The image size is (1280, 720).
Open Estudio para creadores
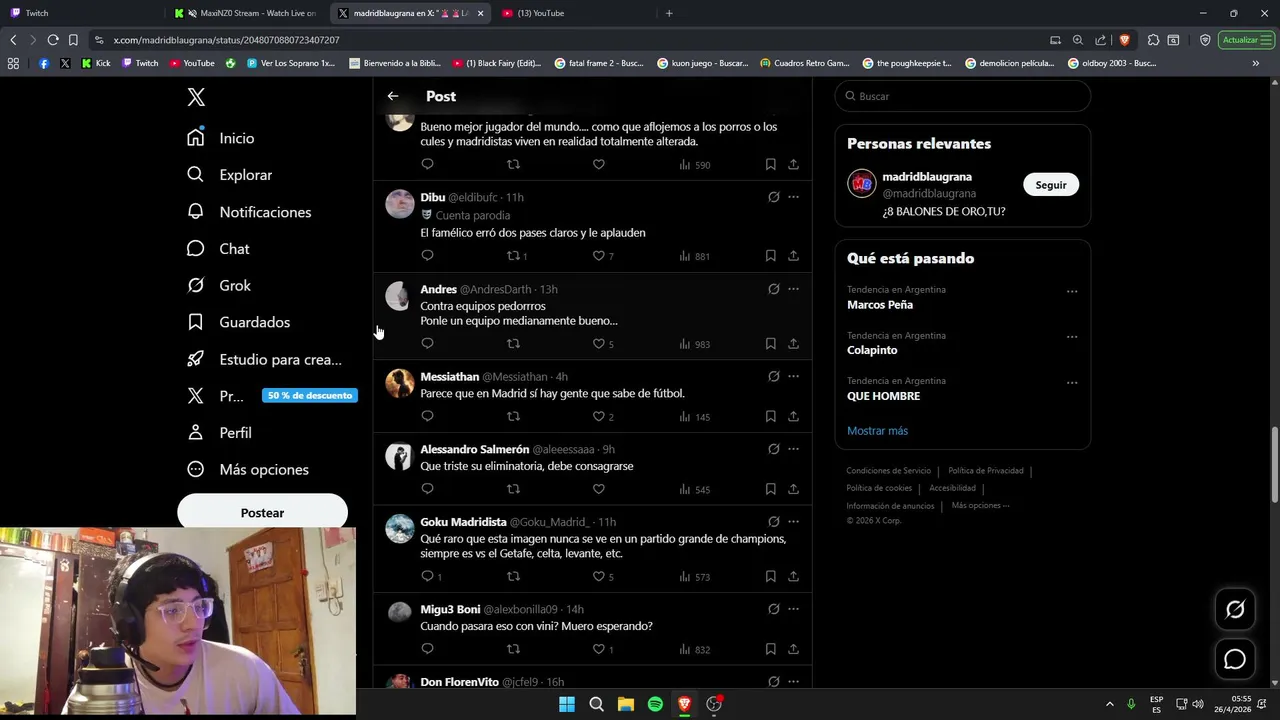(x=265, y=359)
